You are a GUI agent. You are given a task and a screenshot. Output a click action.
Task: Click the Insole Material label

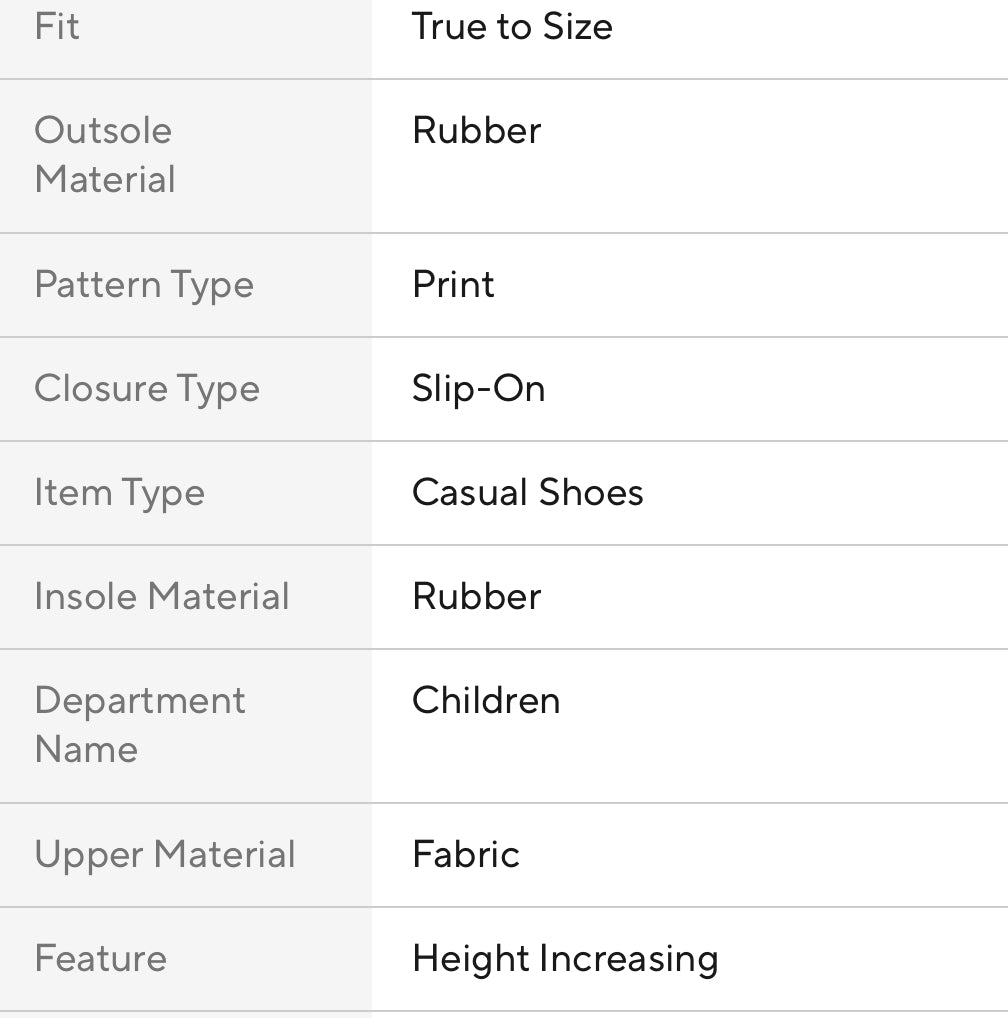point(162,597)
